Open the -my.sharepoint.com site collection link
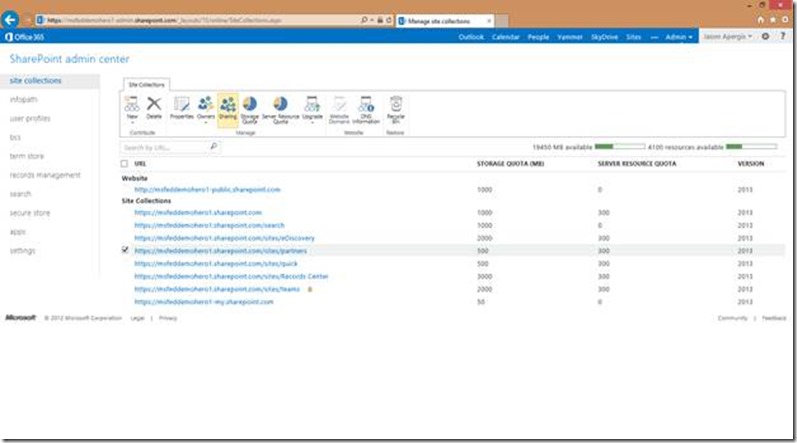 (204, 302)
